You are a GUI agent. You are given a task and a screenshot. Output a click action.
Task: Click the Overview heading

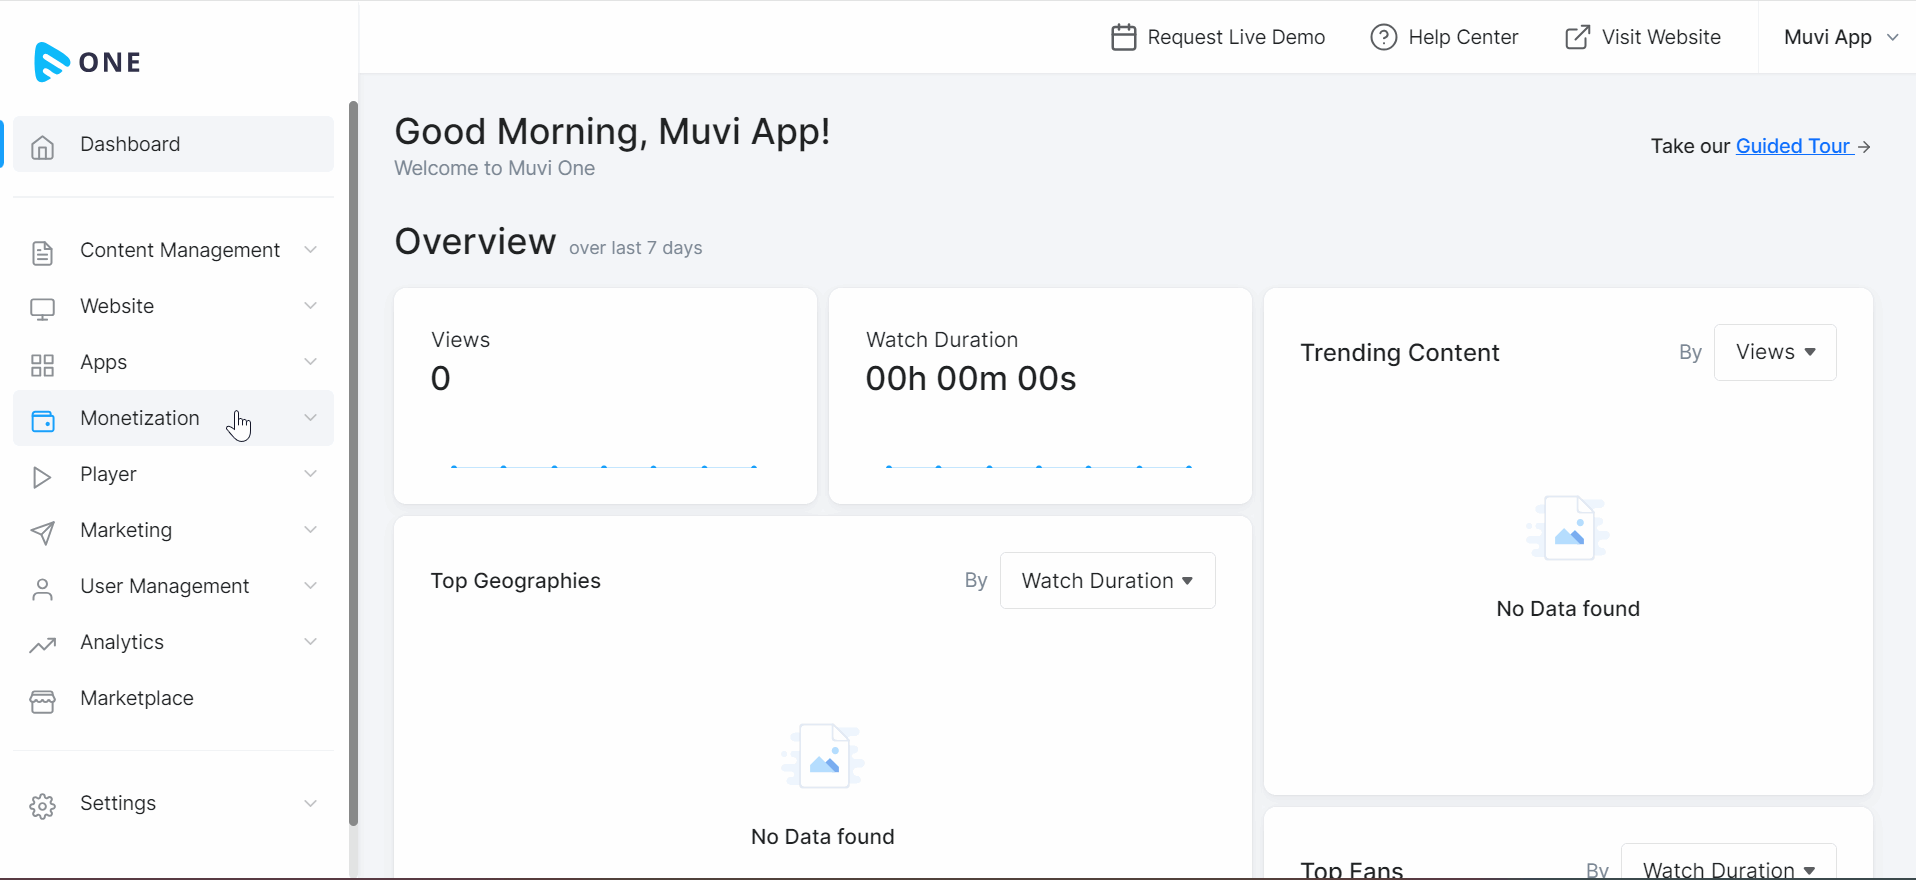[475, 242]
